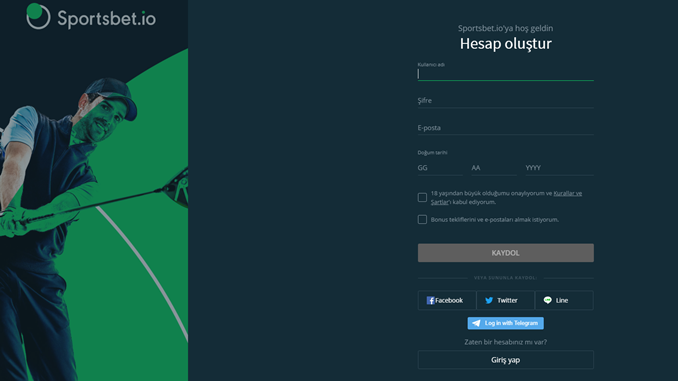Sign up with the Twitter button
This screenshot has height=381, width=678.
point(505,300)
